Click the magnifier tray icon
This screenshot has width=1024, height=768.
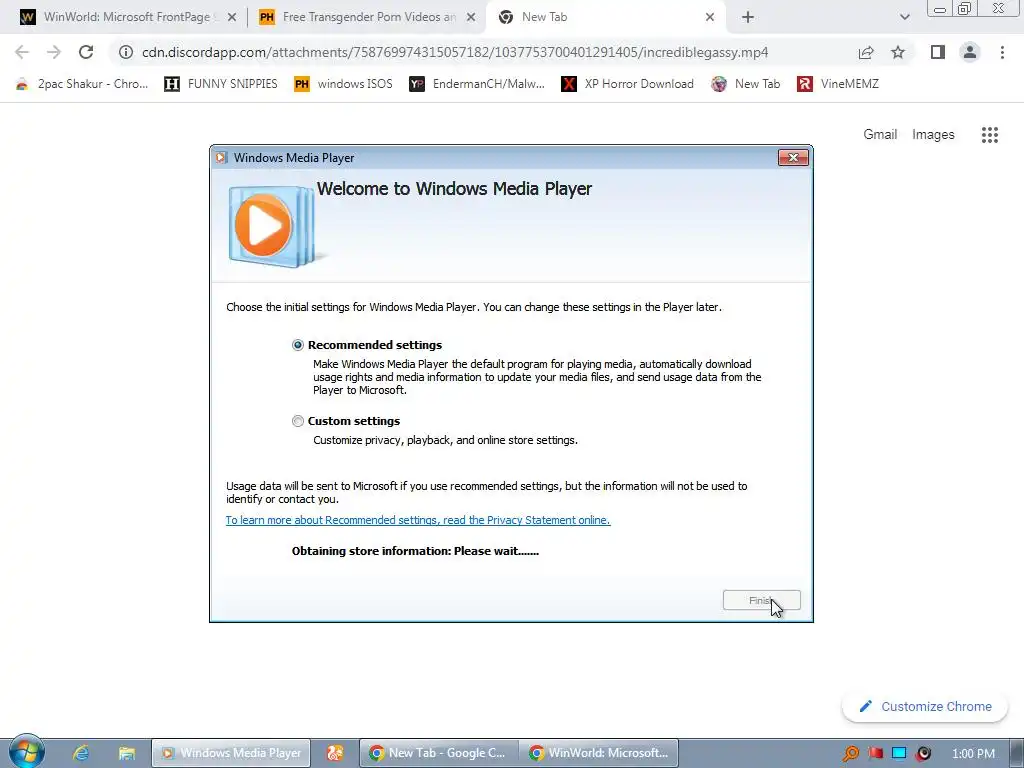850,754
